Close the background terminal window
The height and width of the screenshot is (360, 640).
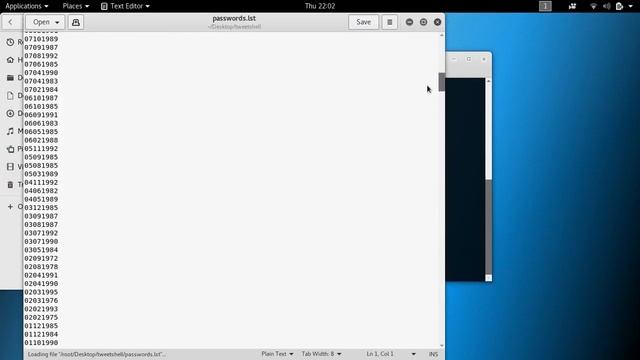point(484,59)
